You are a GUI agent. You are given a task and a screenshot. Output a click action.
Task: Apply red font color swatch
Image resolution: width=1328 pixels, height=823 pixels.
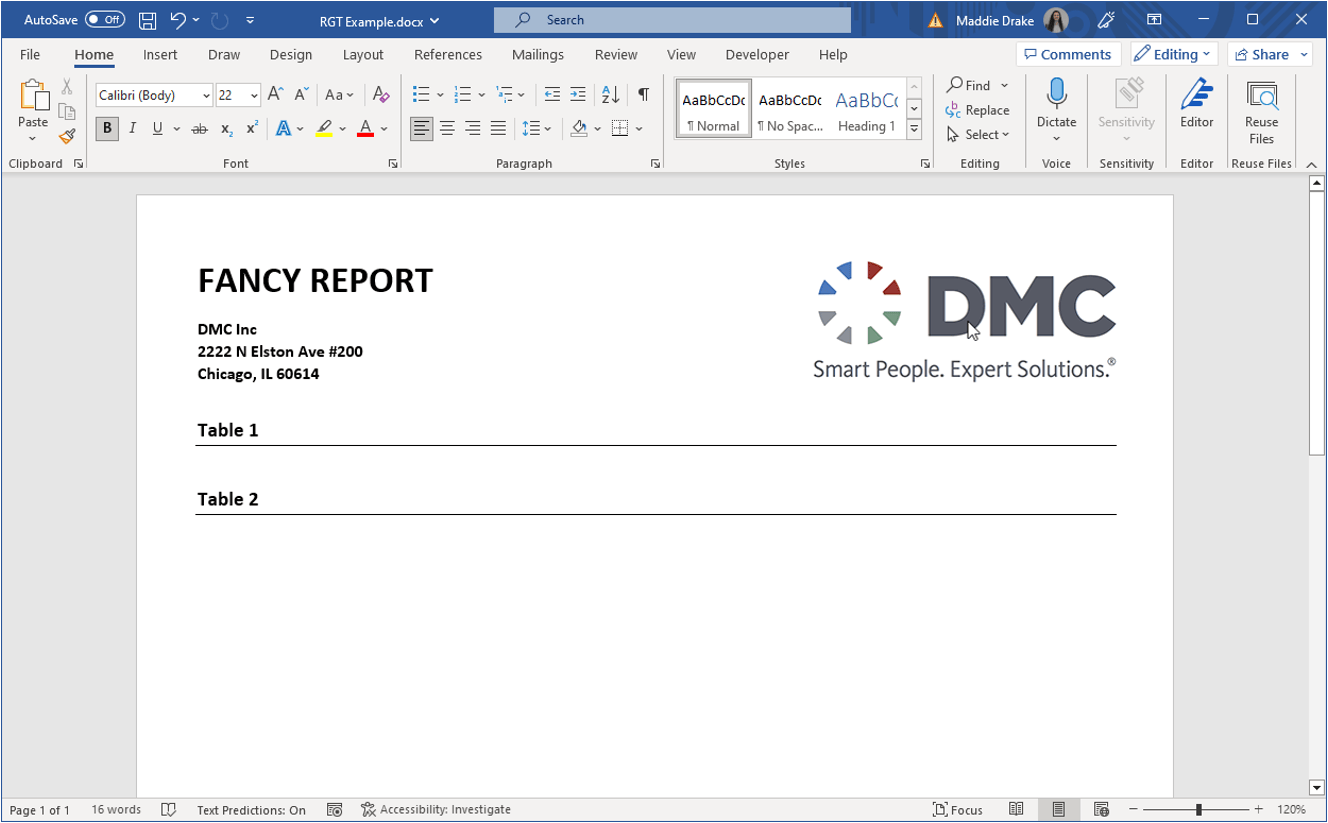point(365,128)
